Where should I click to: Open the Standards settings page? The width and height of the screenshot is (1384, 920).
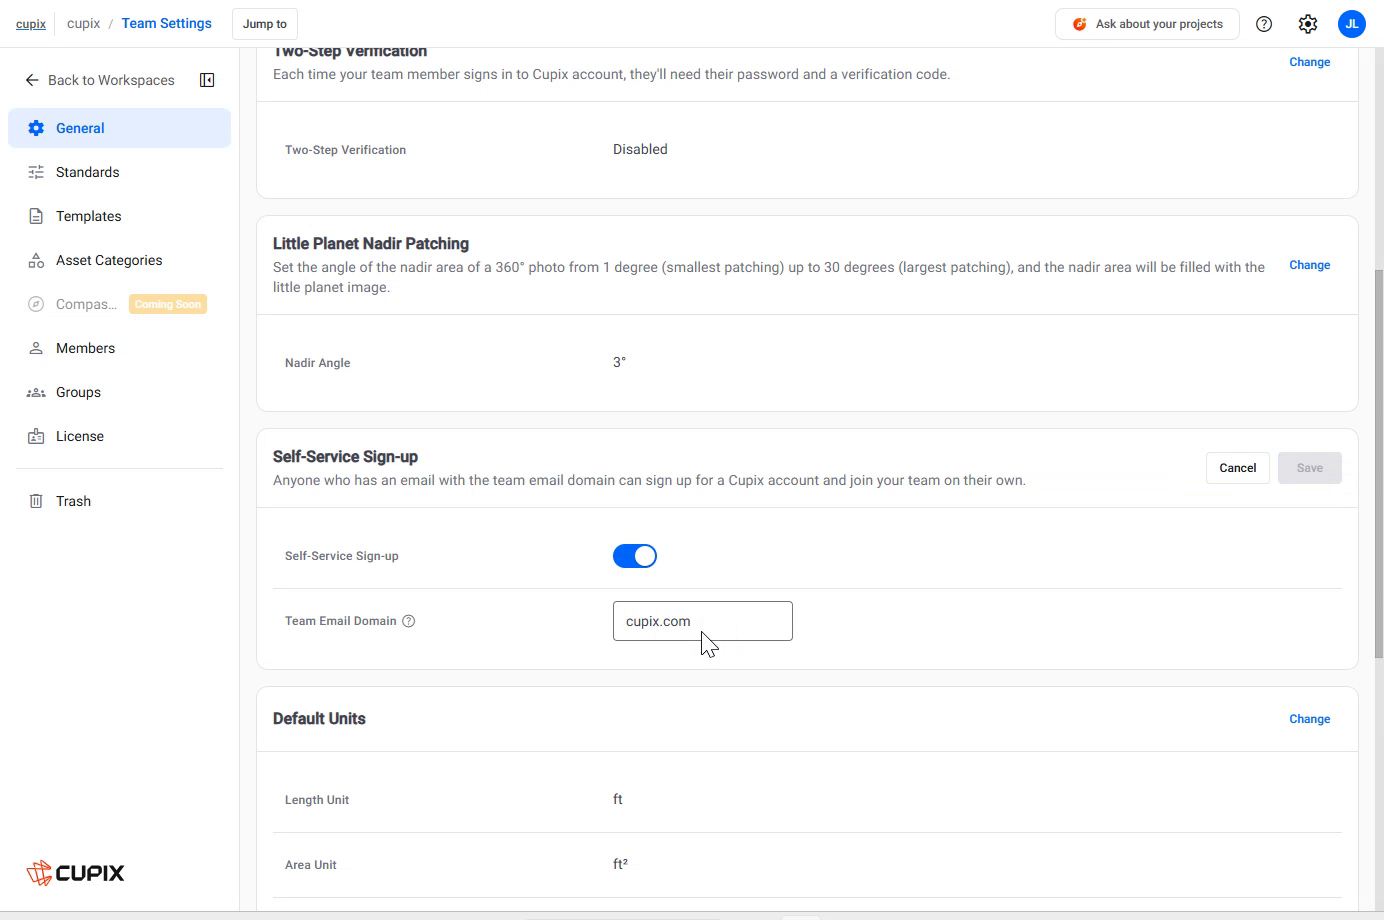click(119, 172)
